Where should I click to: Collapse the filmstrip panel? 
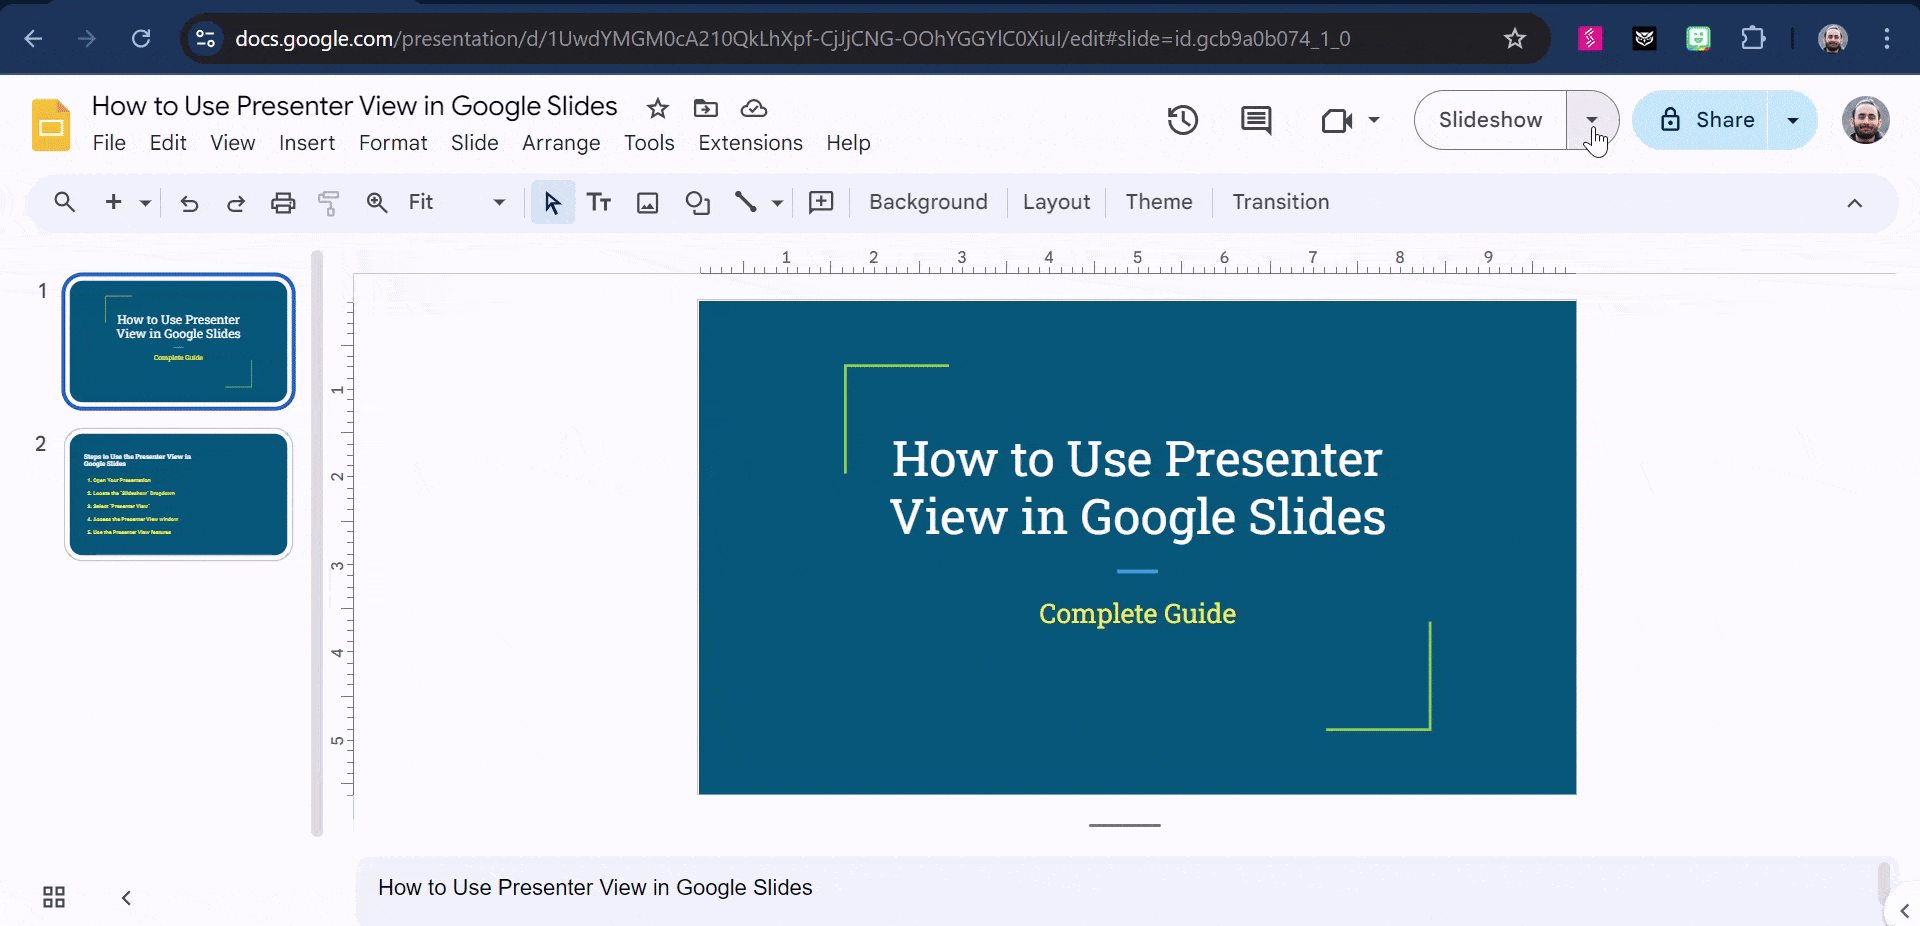(x=126, y=897)
